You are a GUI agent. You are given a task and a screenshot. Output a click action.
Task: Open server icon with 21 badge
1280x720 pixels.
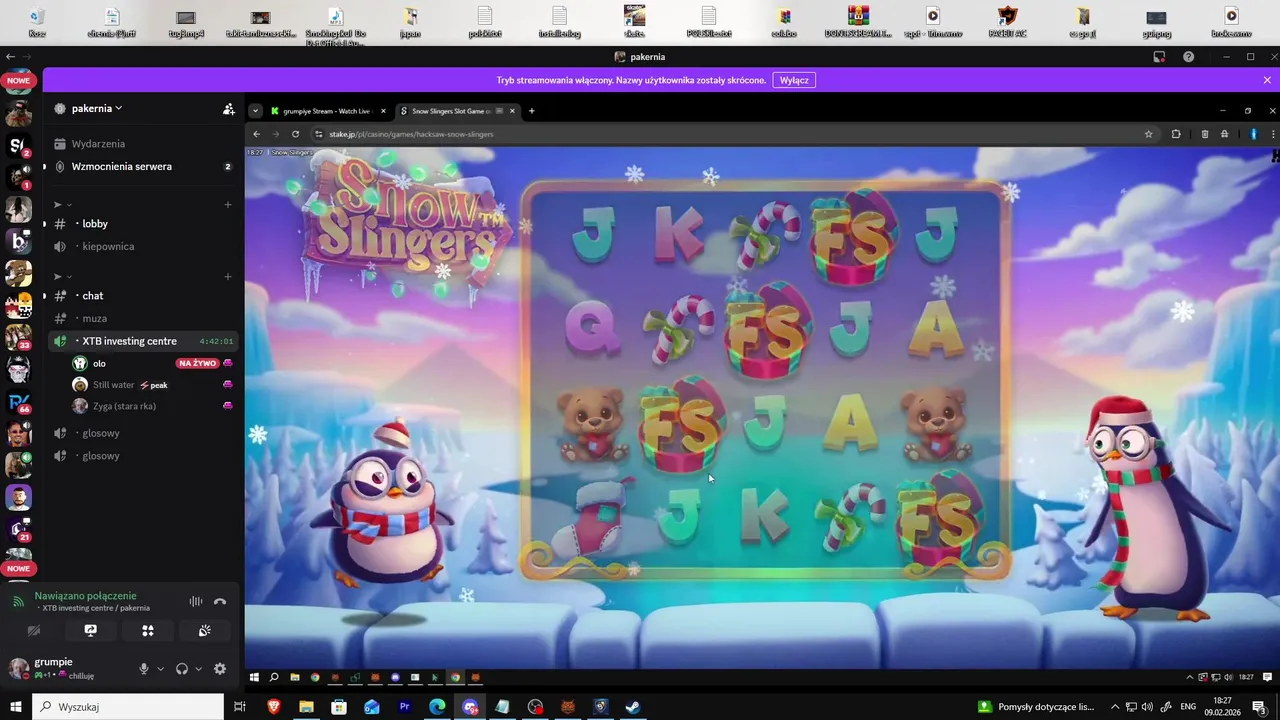(19, 529)
